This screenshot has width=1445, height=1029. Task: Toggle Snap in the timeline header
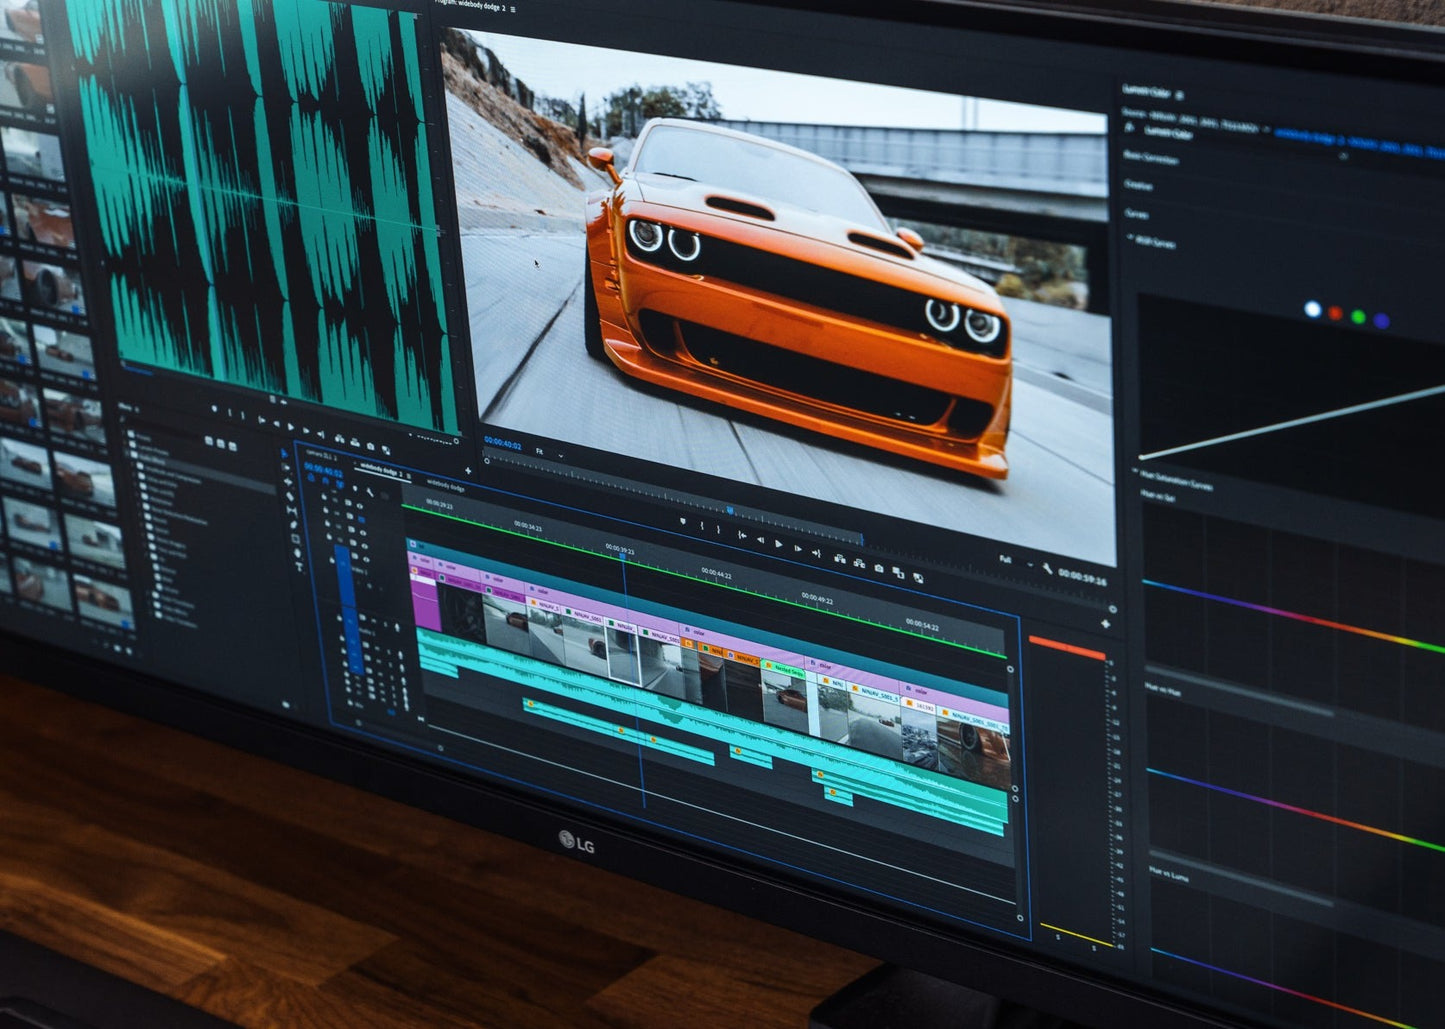[325, 481]
